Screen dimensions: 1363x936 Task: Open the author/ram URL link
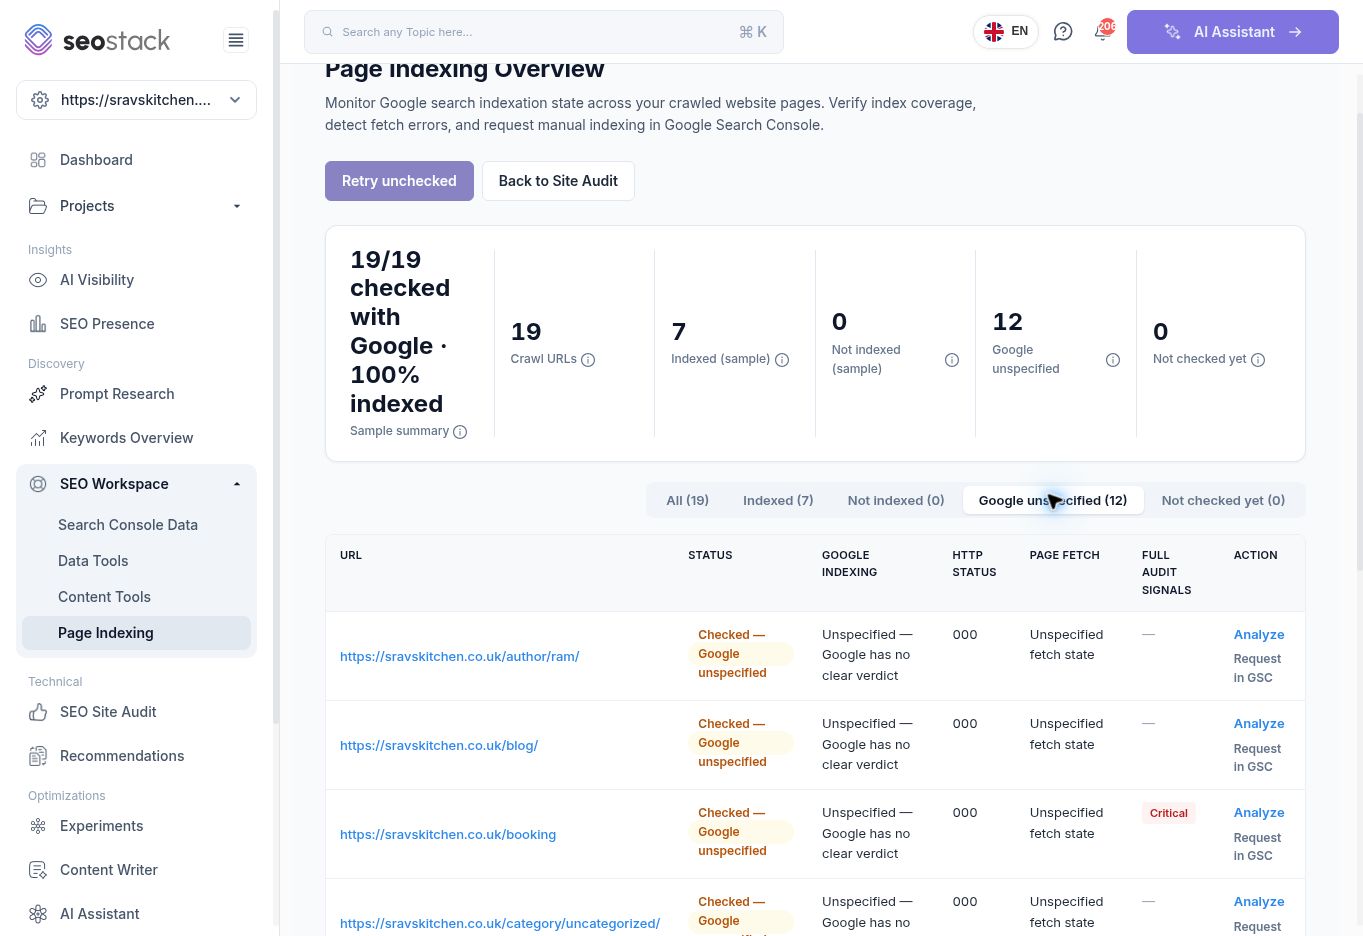[459, 657]
